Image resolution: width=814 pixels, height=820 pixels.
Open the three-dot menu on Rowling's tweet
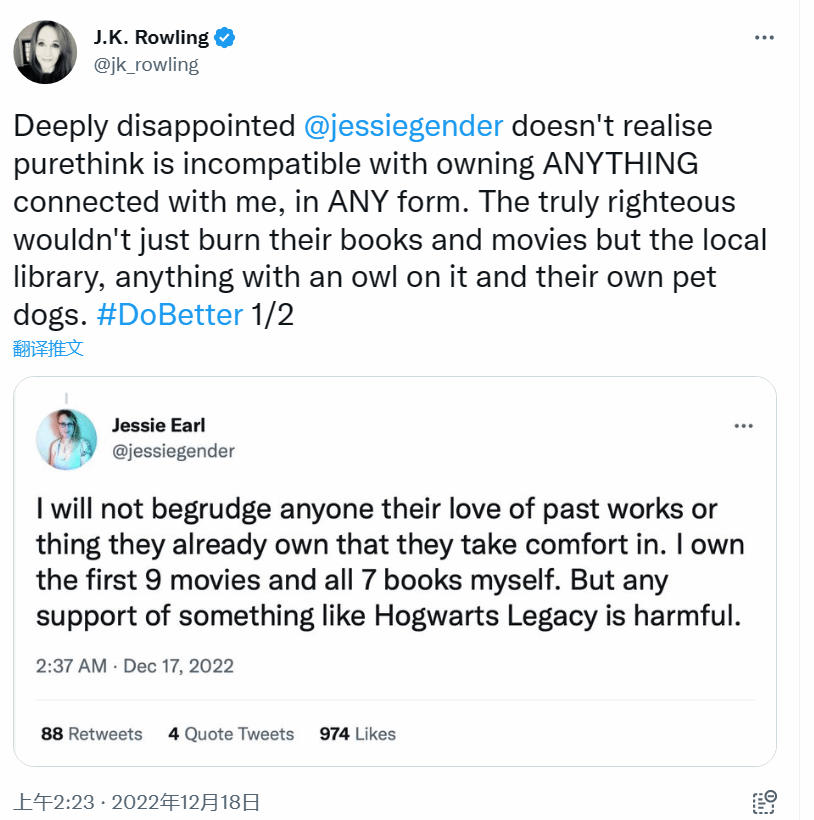pyautogui.click(x=764, y=38)
